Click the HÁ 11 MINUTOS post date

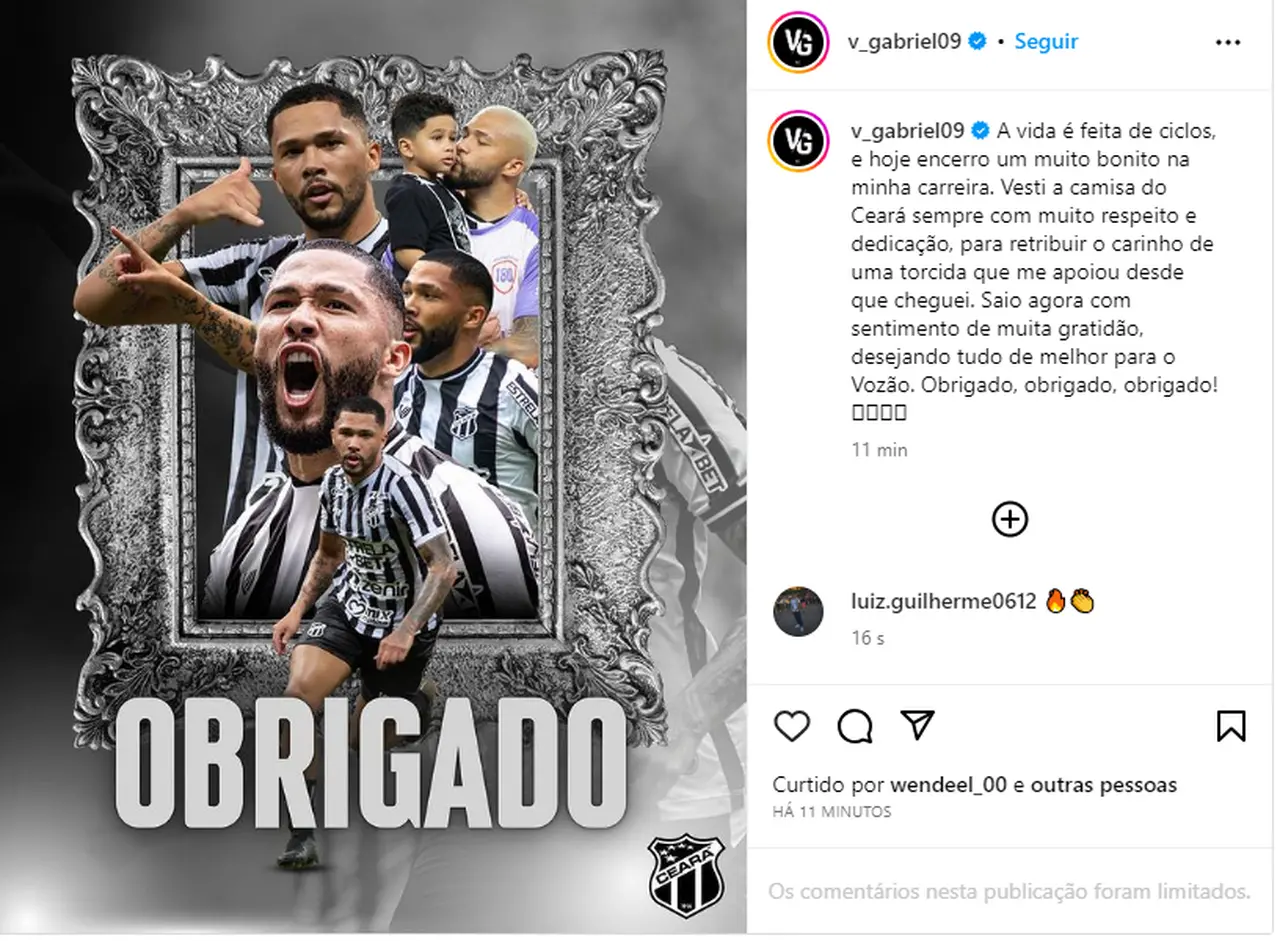coord(831,812)
